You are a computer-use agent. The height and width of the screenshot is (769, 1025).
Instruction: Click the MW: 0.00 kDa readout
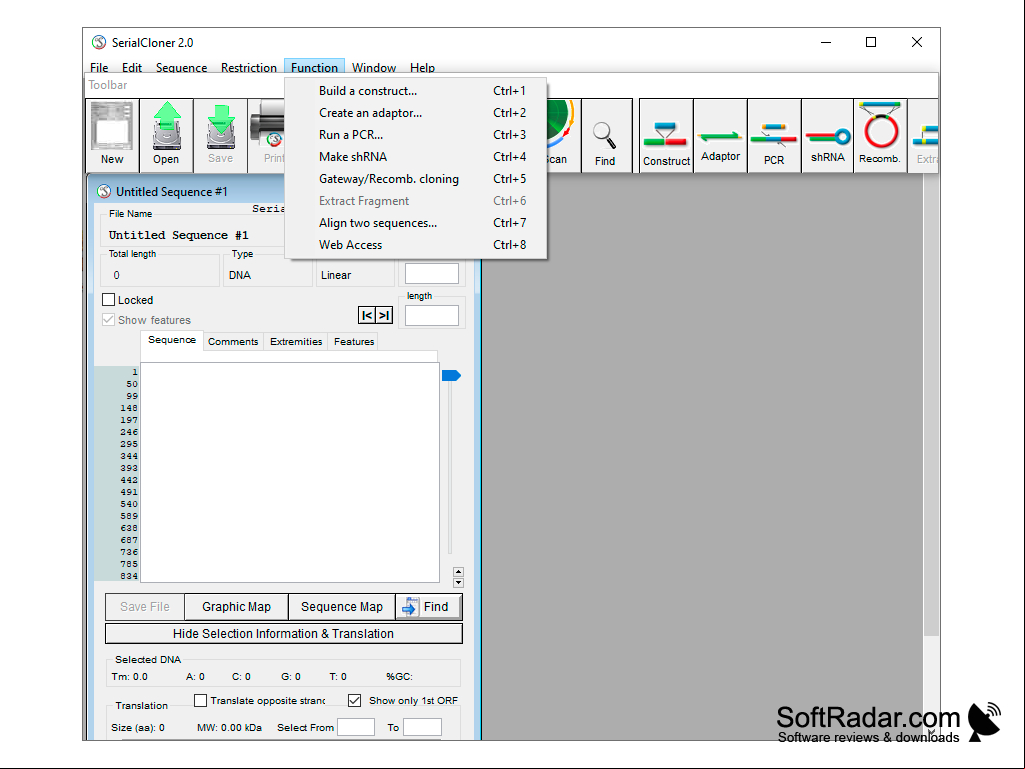tap(229, 728)
